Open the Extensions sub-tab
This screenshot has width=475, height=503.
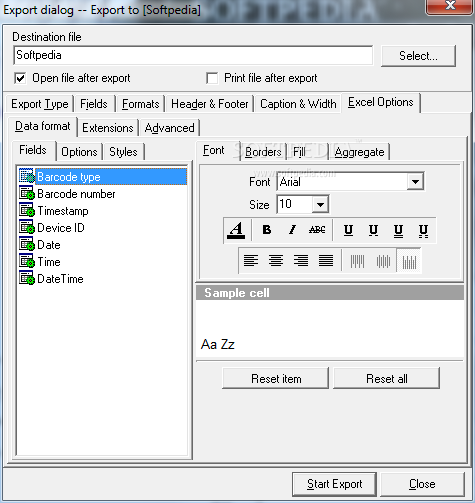tap(108, 128)
